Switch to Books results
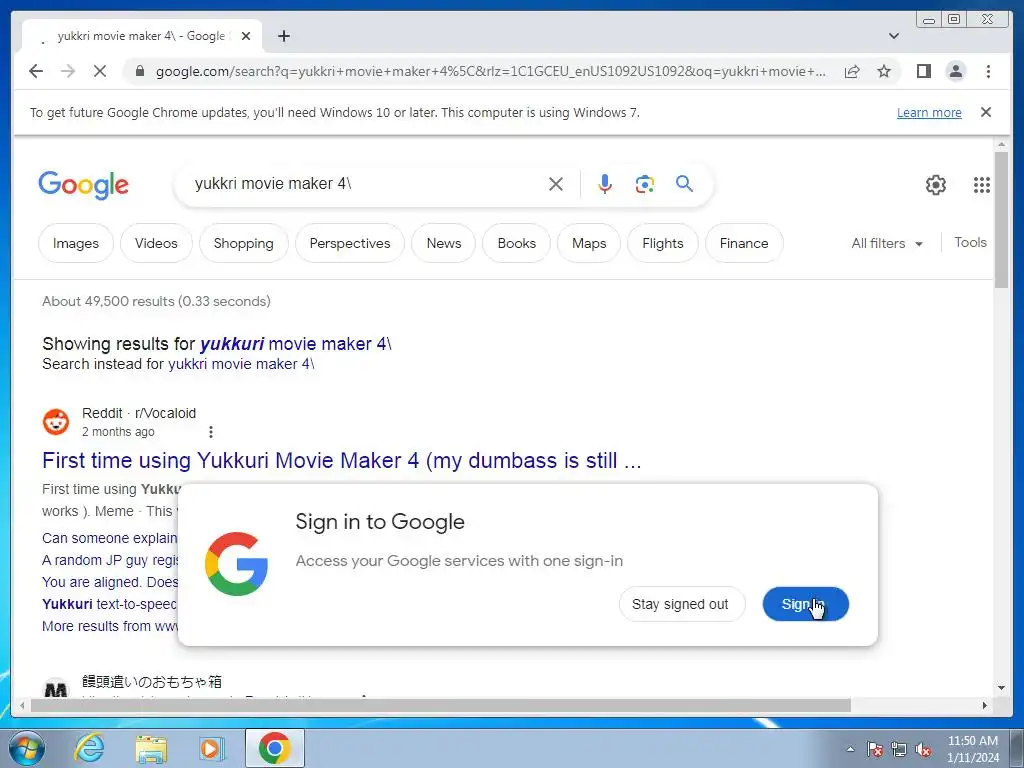 (517, 243)
